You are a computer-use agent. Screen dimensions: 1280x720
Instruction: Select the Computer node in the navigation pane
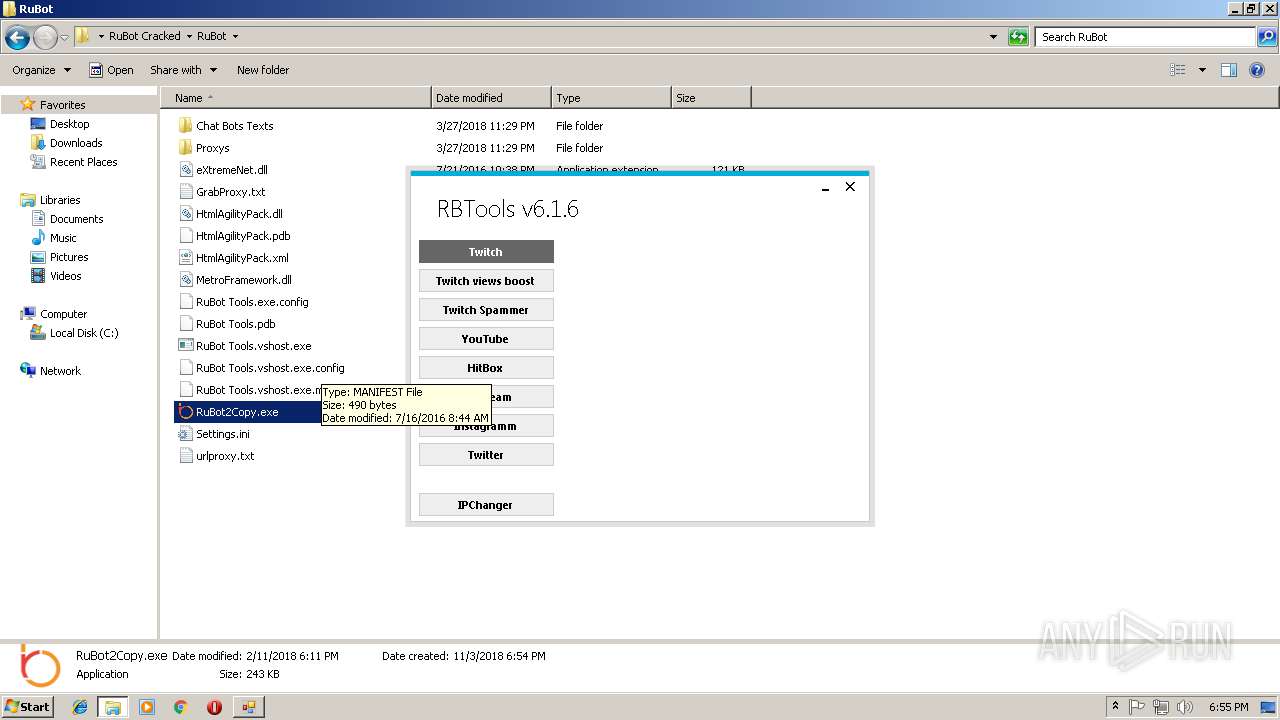pos(63,314)
